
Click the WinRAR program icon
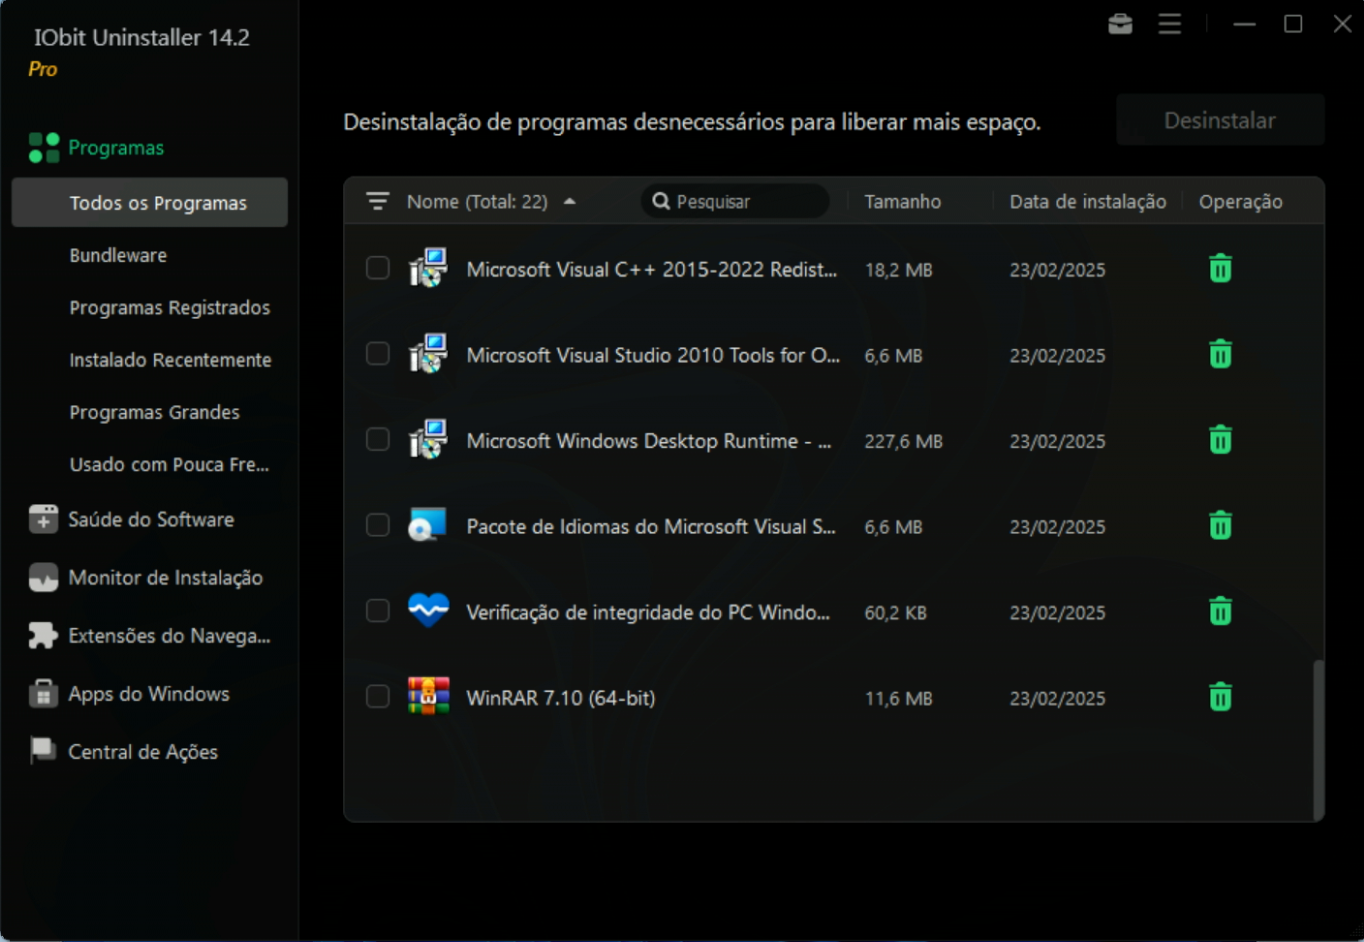tap(428, 696)
